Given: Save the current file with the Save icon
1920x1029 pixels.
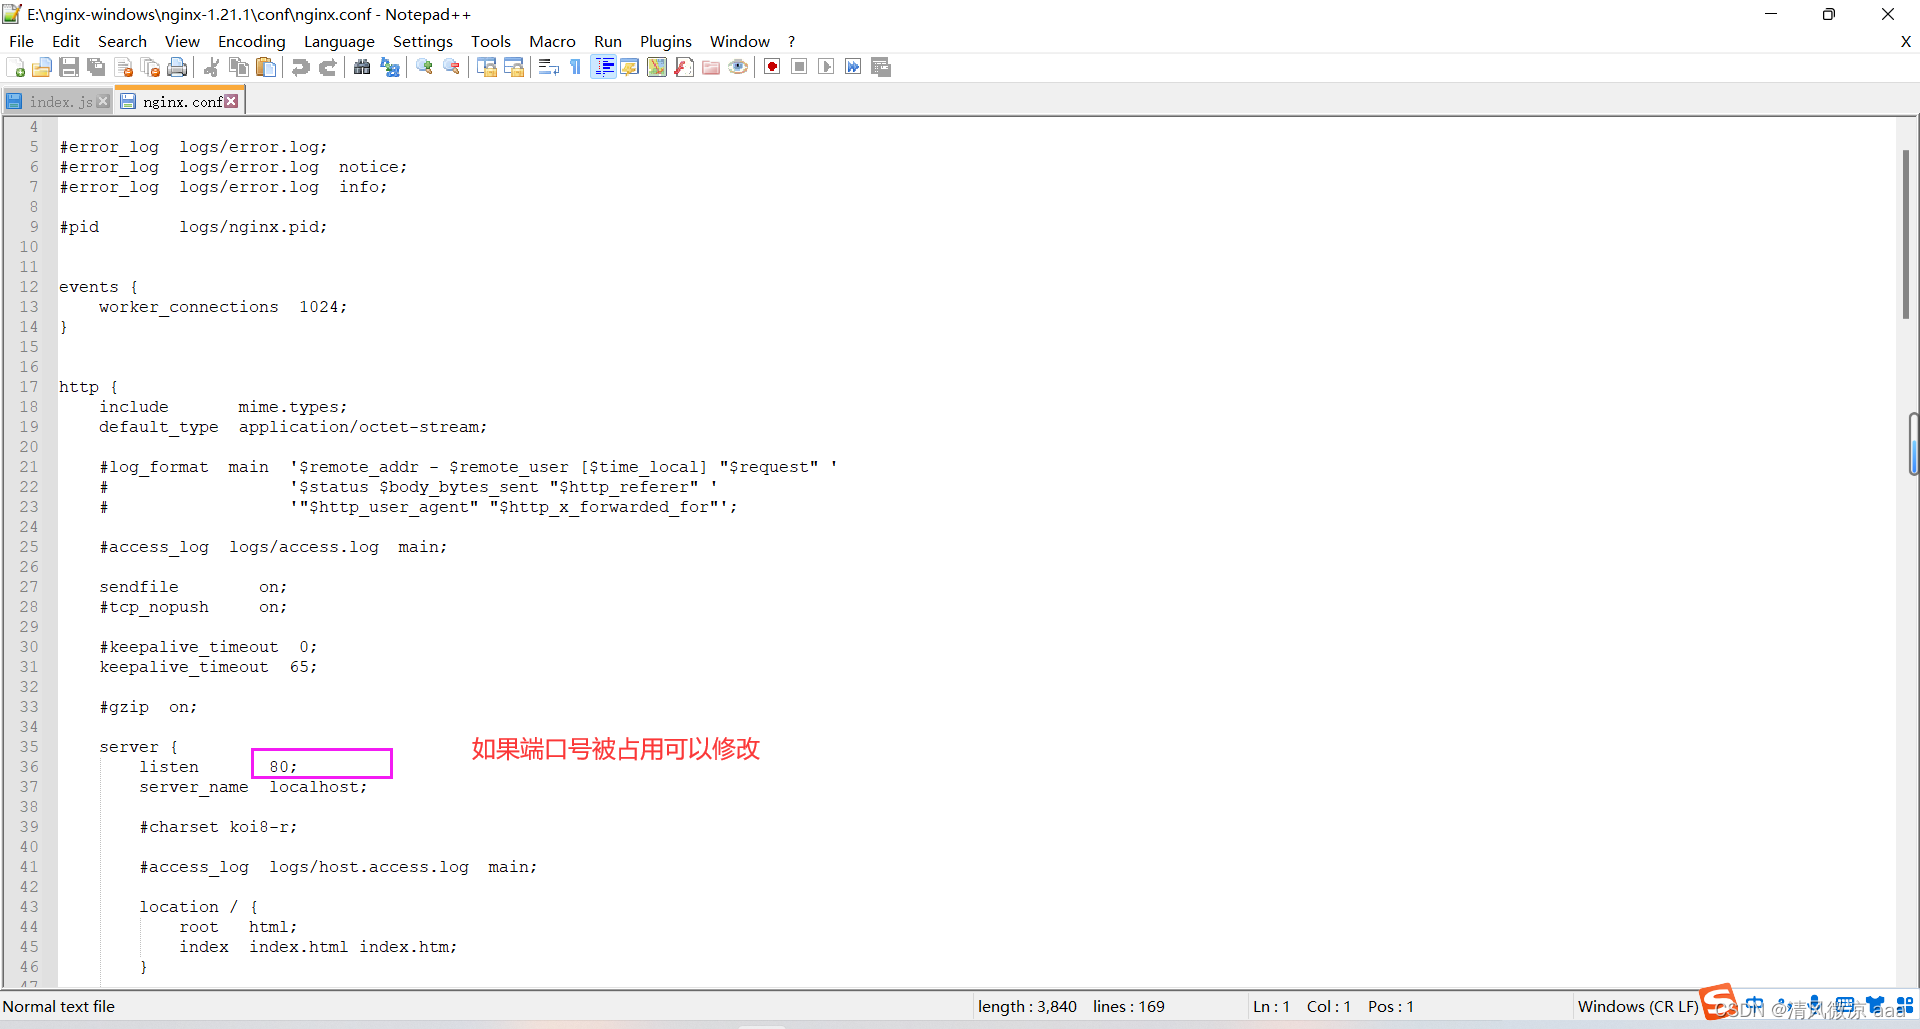Looking at the screenshot, I should 69,67.
